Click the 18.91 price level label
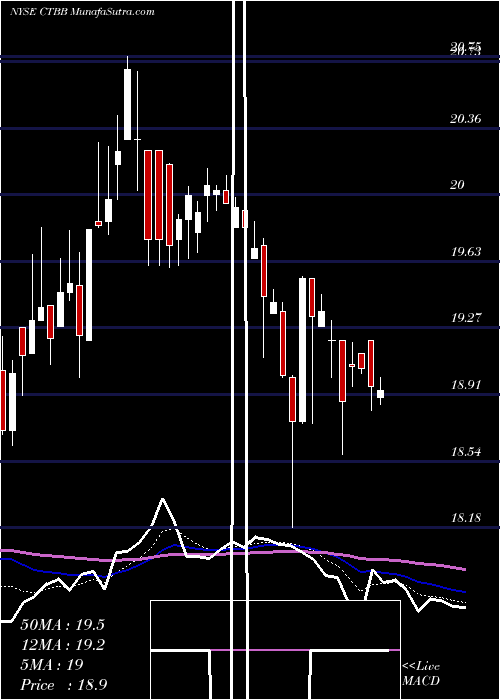The height and width of the screenshot is (700, 500). pyautogui.click(x=466, y=384)
